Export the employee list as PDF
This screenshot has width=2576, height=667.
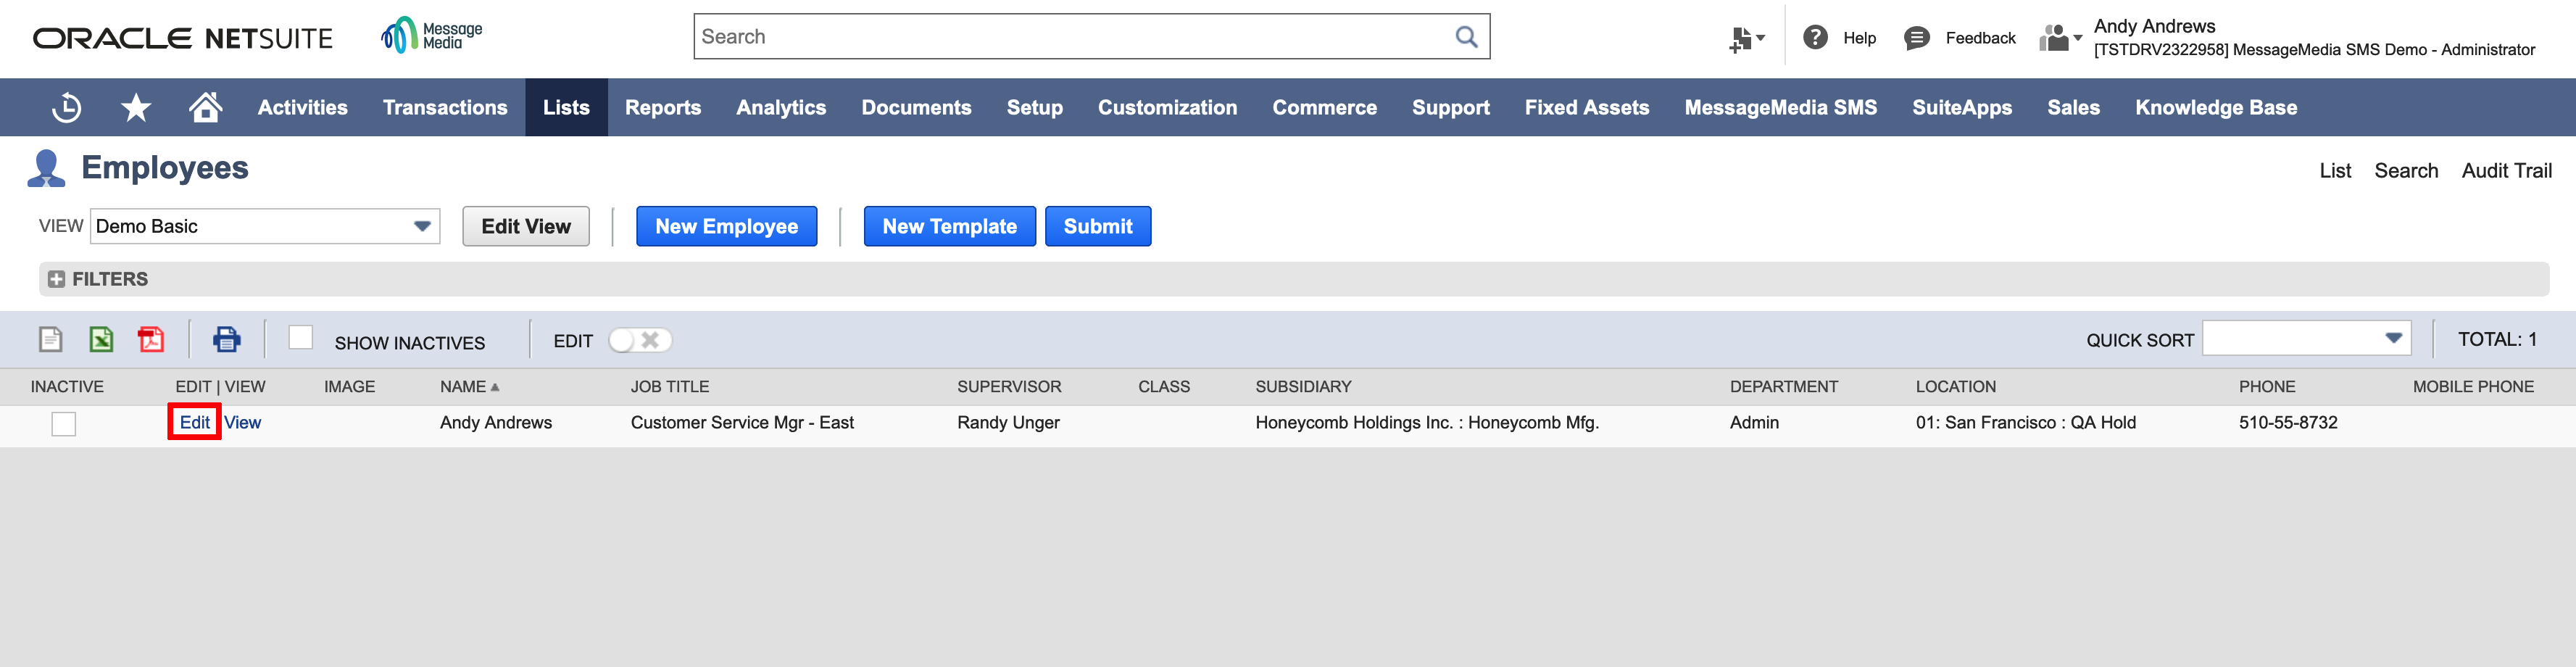pos(150,340)
